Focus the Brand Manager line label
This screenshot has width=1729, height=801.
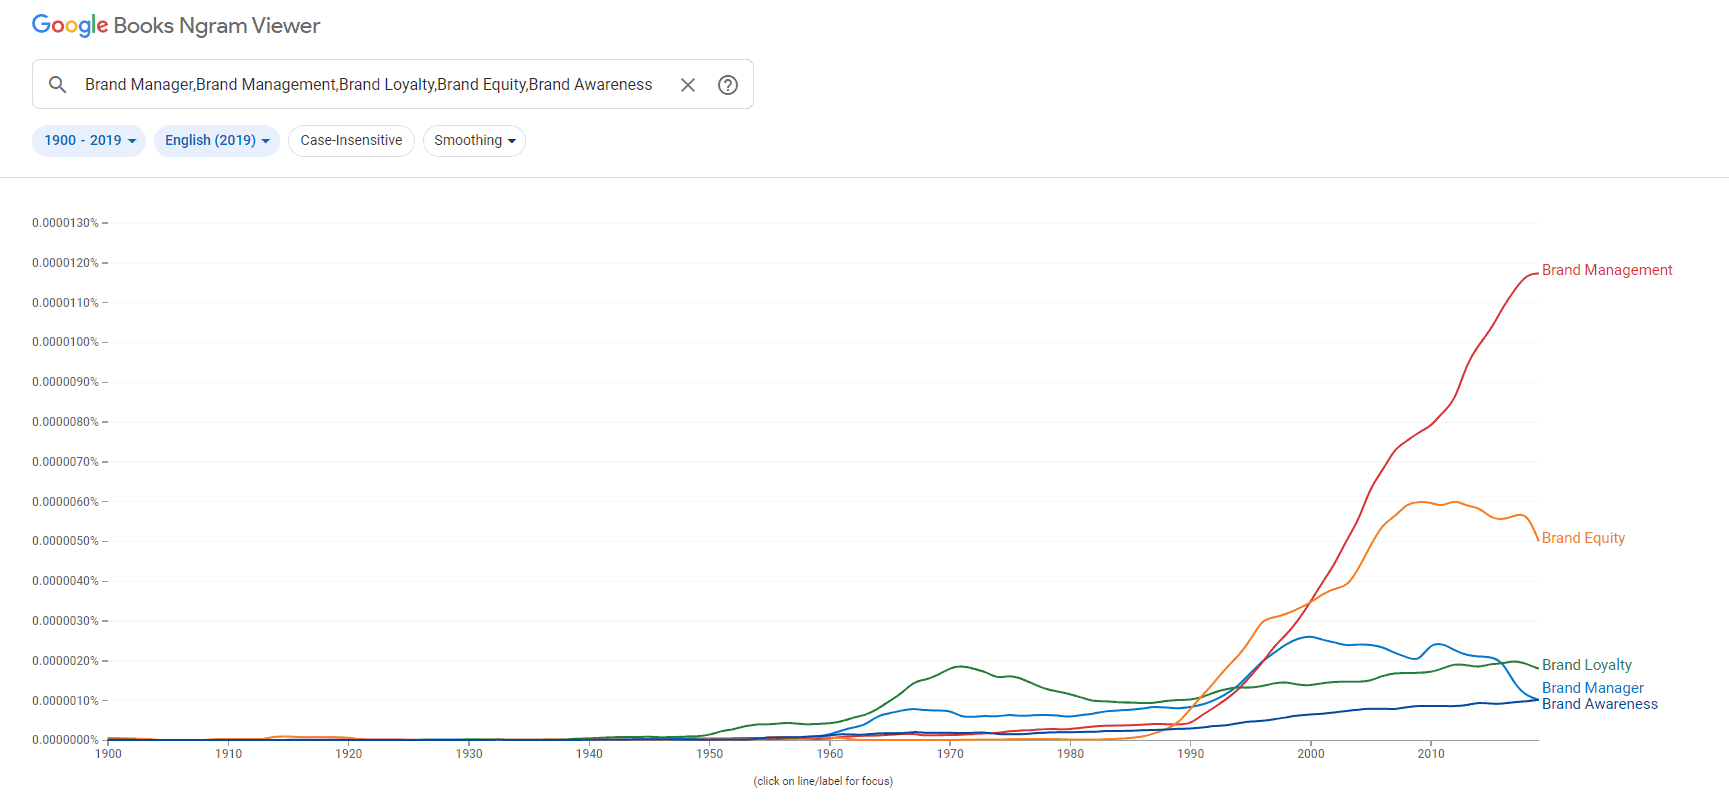tap(1593, 688)
